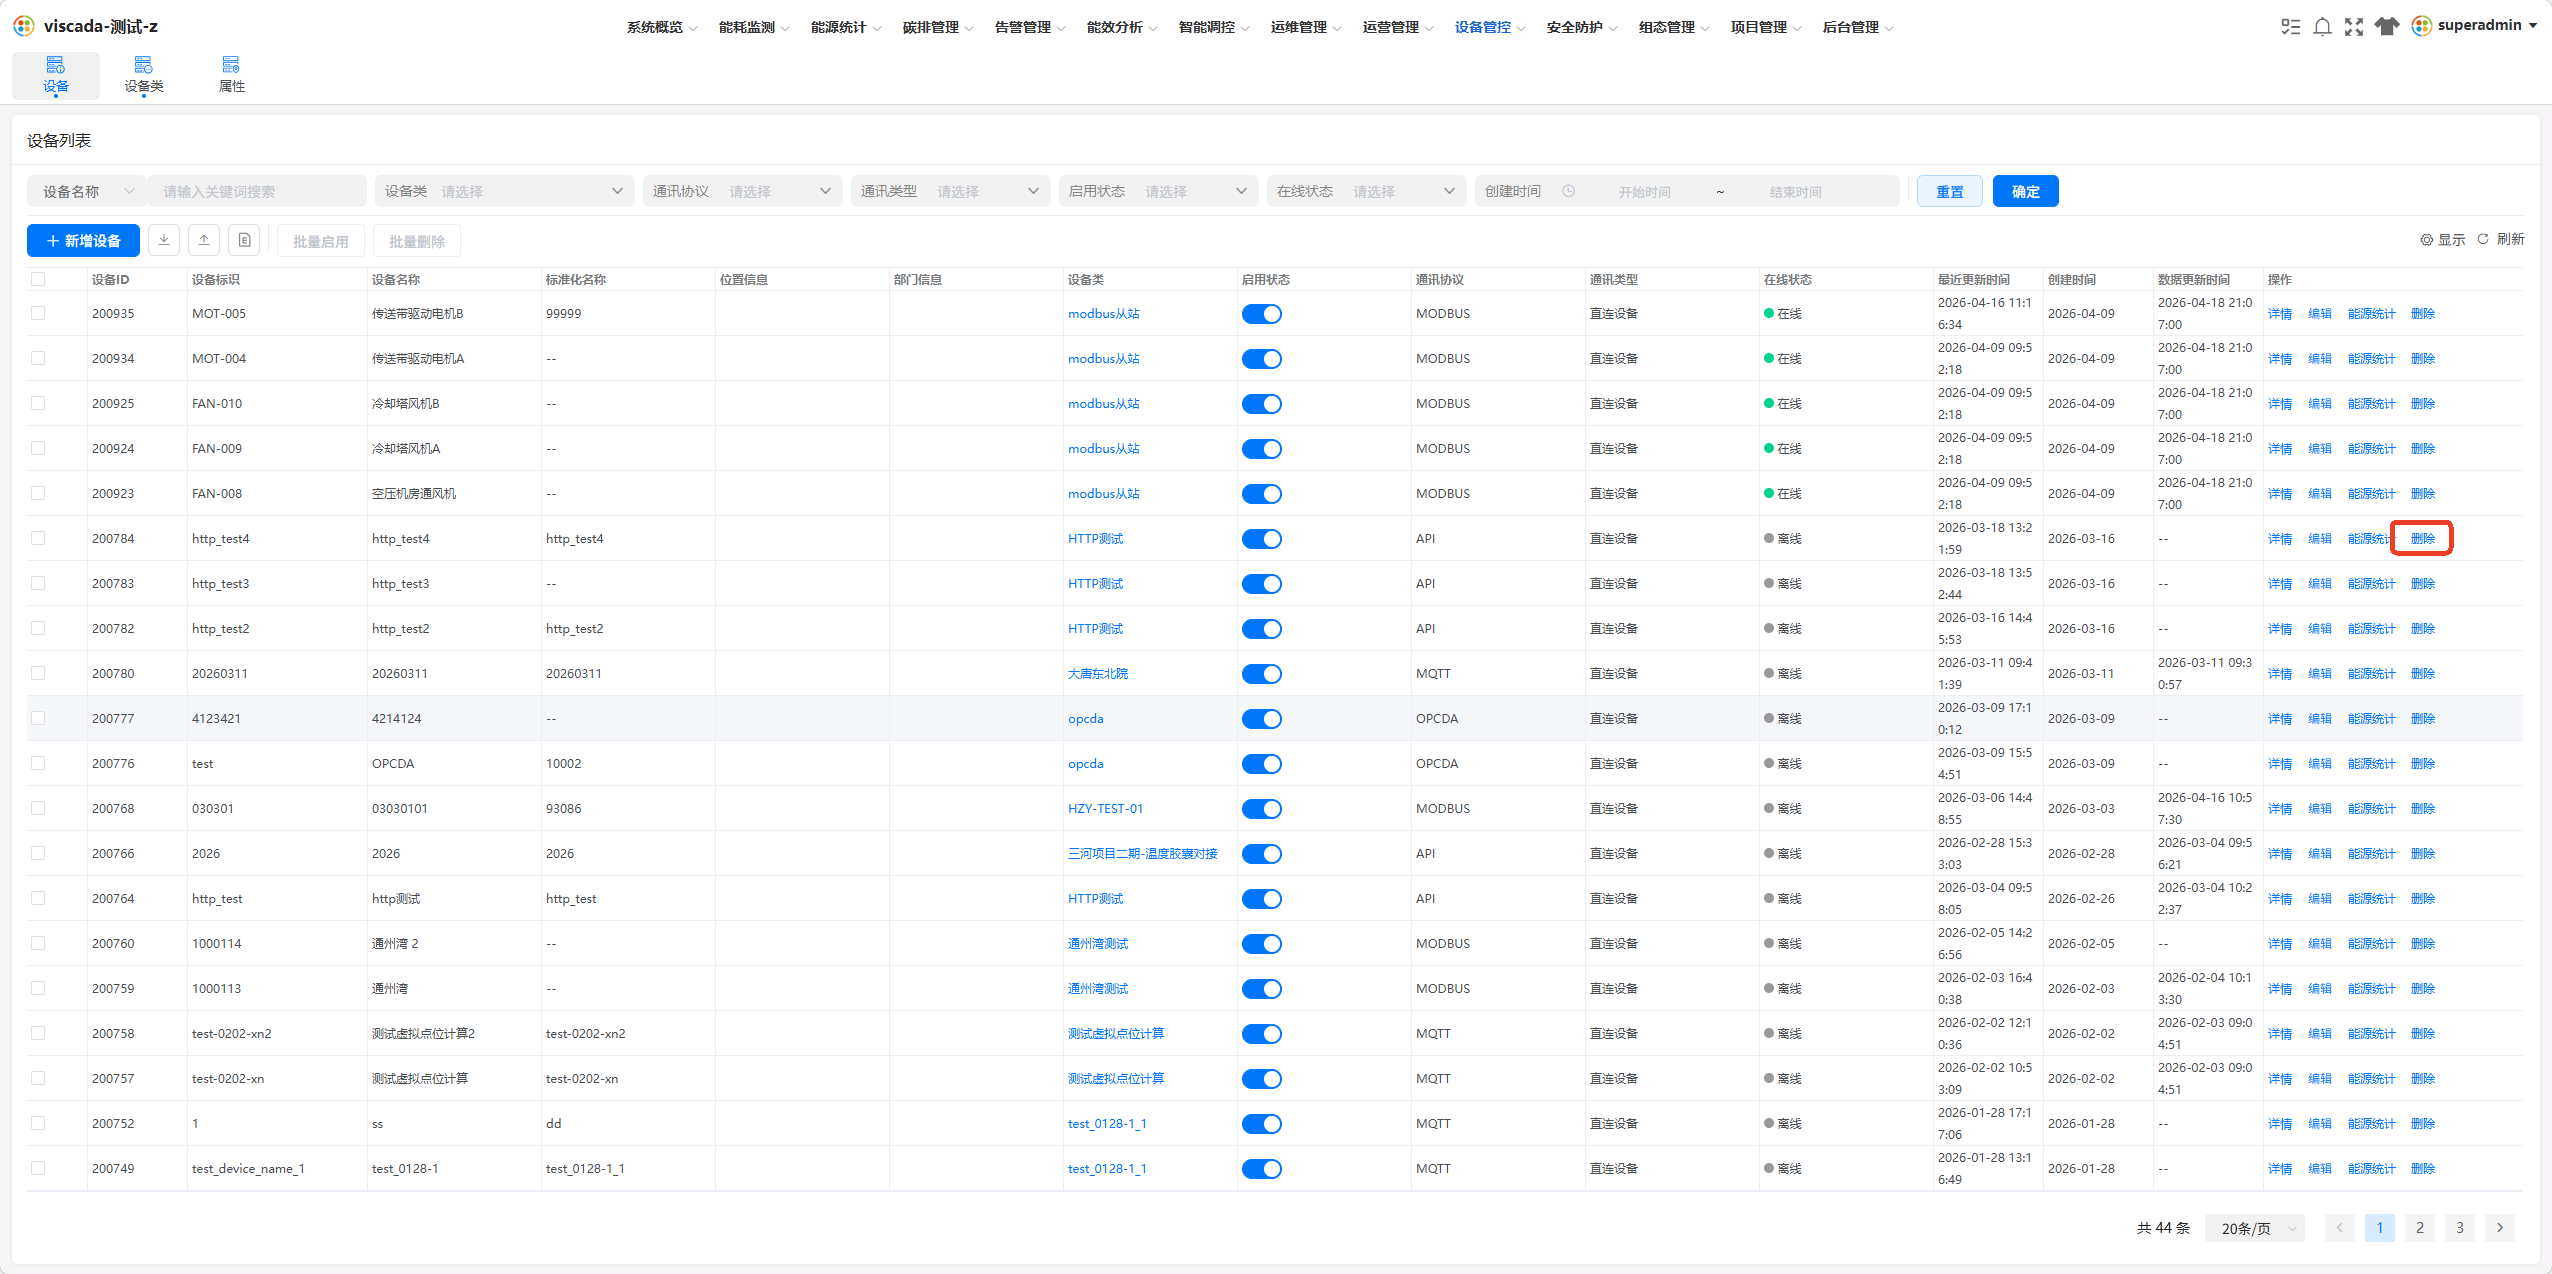Click the 开始时间 date input
The width and height of the screenshot is (2552, 1274).
point(1645,191)
